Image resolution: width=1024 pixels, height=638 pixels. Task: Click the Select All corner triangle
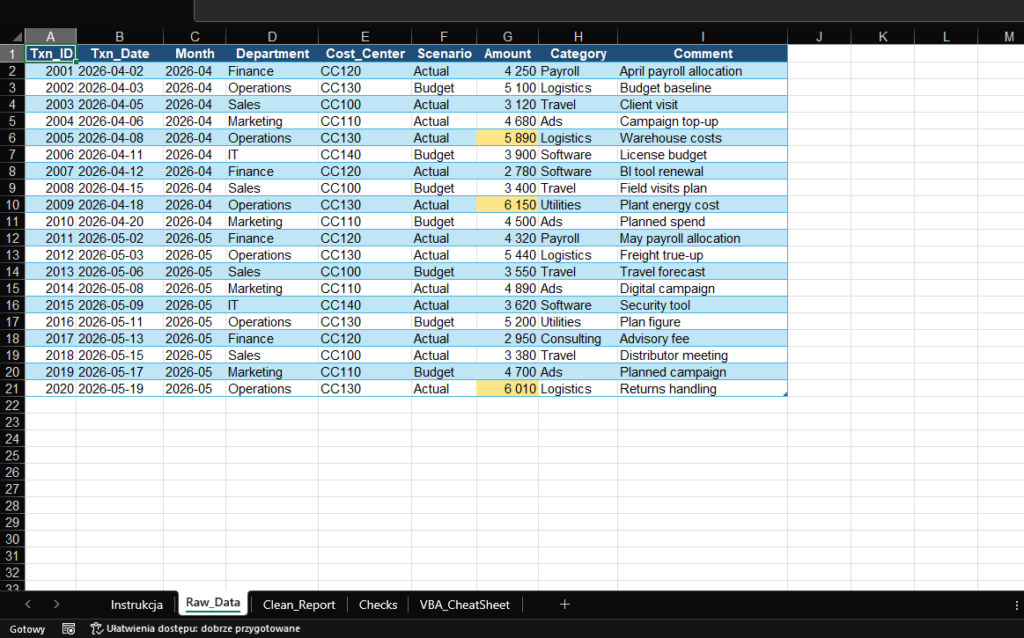12,37
